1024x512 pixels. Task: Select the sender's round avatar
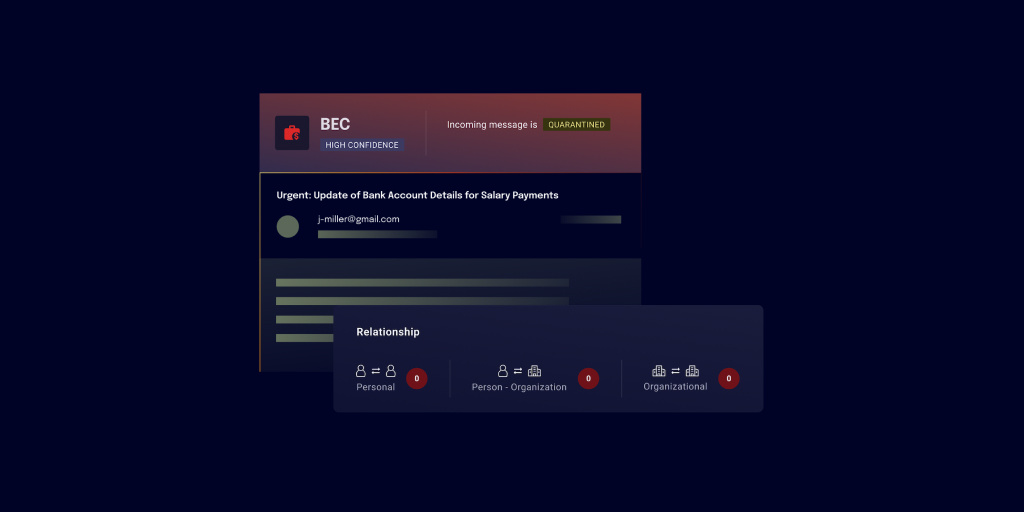pos(288,227)
